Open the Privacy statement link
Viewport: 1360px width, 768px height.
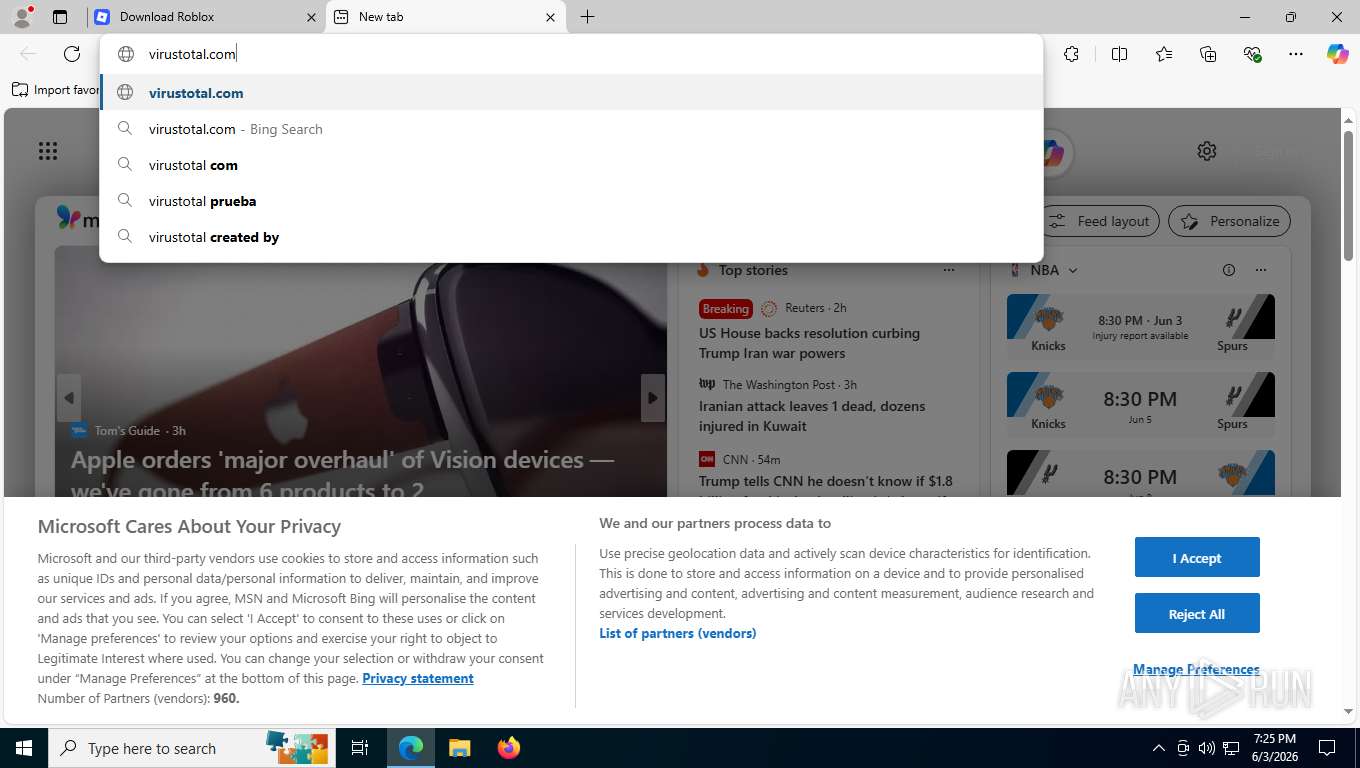418,678
